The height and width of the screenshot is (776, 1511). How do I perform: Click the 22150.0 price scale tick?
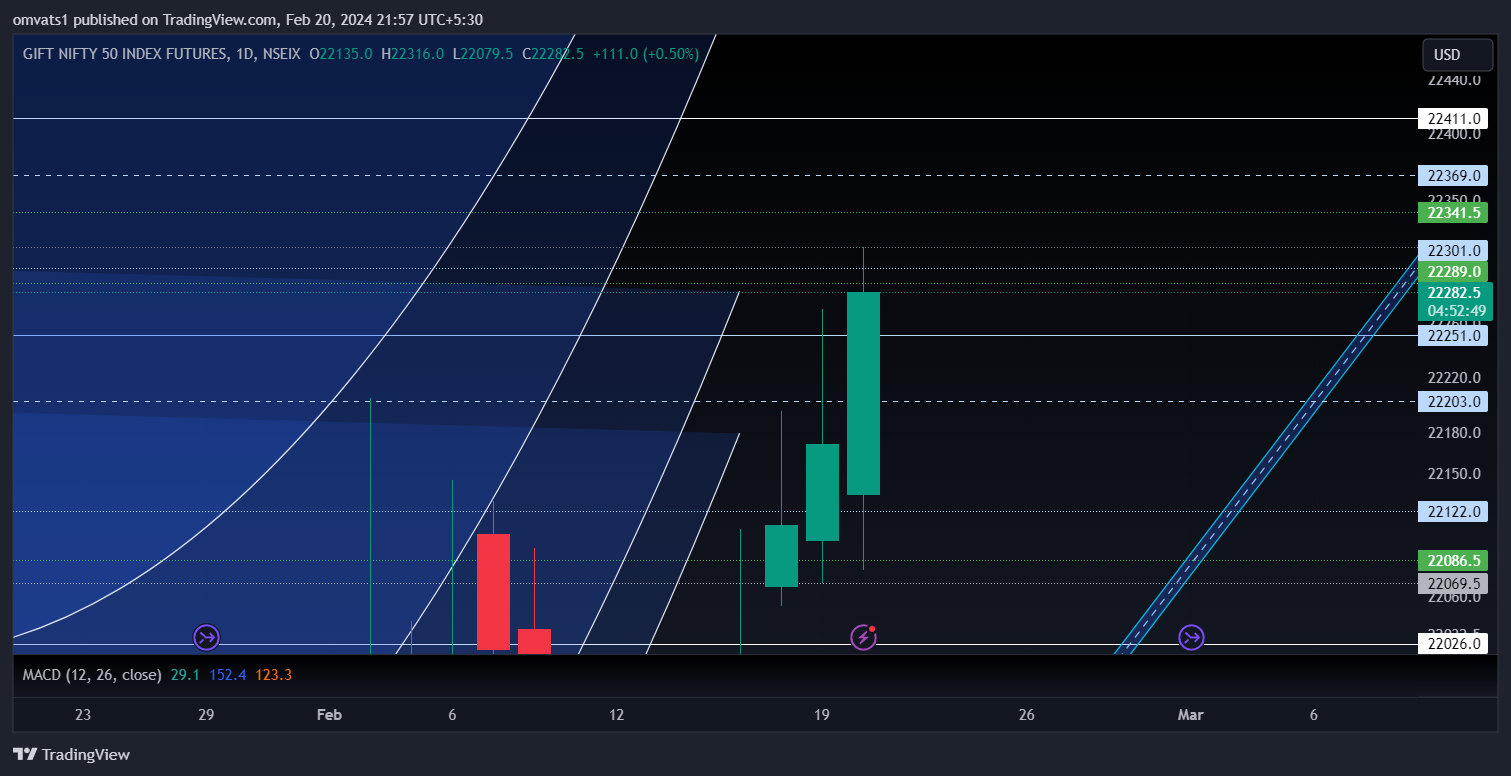tap(1454, 473)
